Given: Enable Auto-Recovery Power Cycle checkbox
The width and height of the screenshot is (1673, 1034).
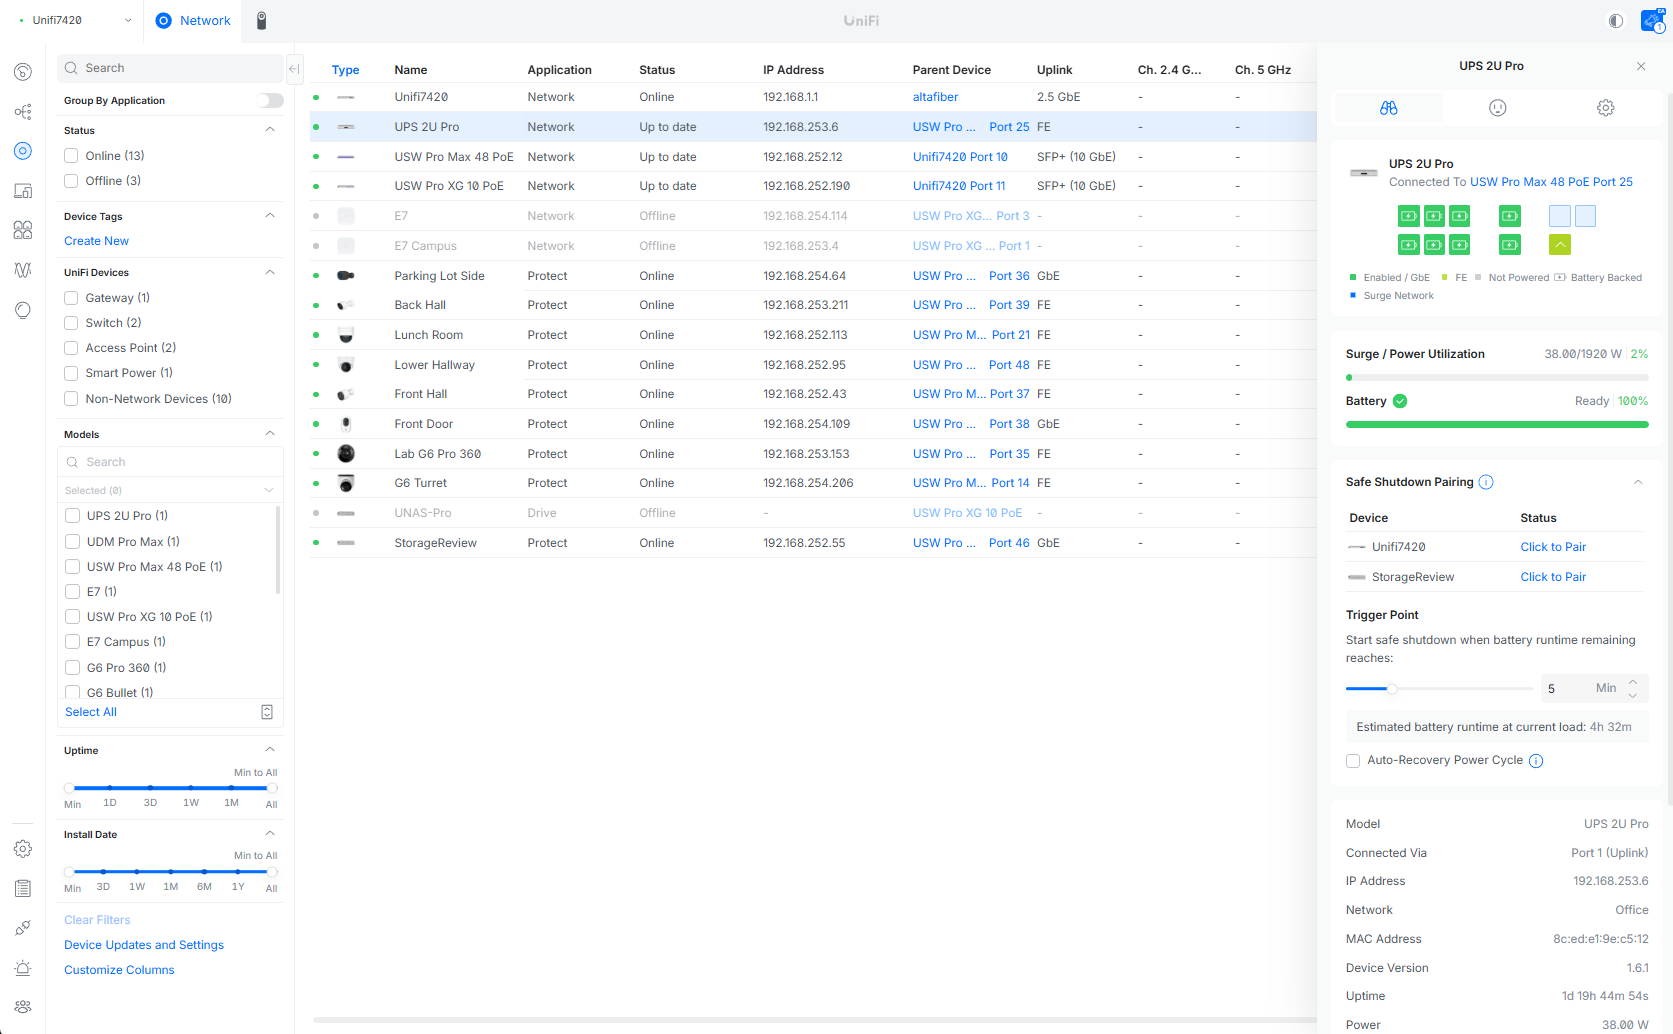Looking at the screenshot, I should tap(1353, 761).
